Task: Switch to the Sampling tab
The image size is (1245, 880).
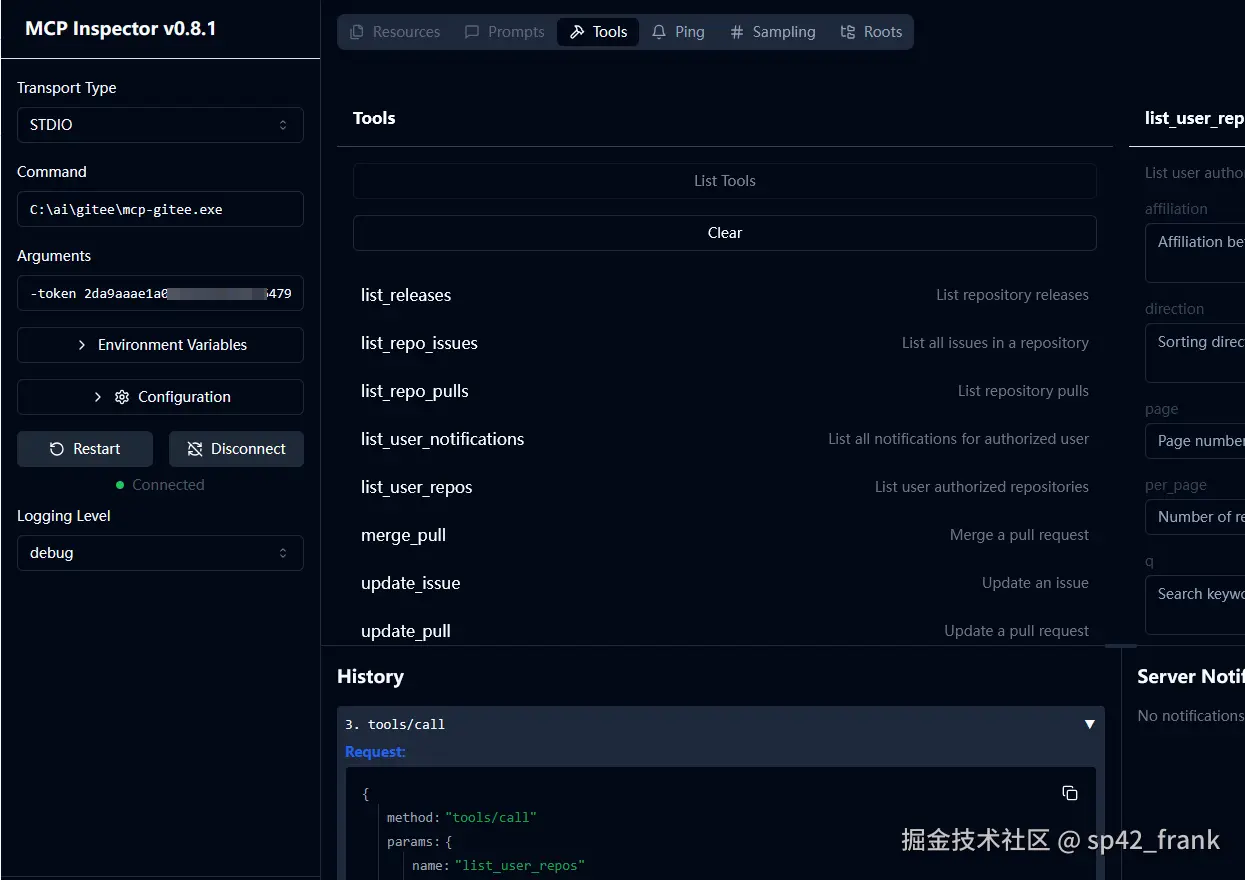Action: coord(772,32)
